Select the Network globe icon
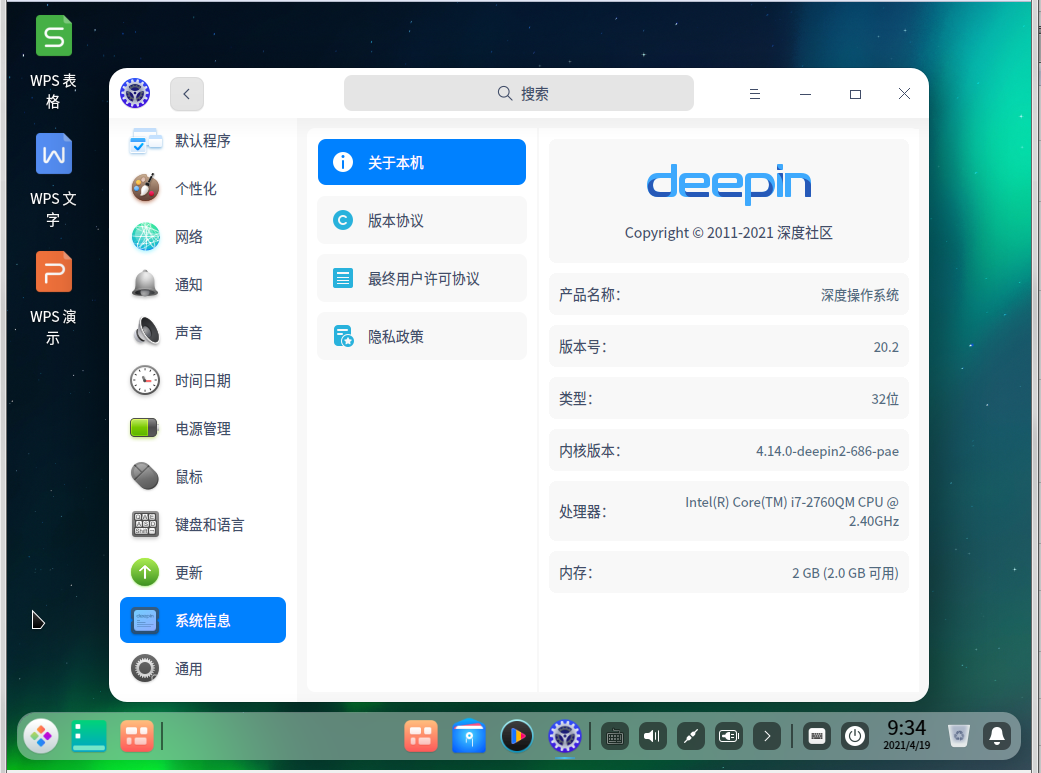Image resolution: width=1041 pixels, height=773 pixels. pos(145,236)
